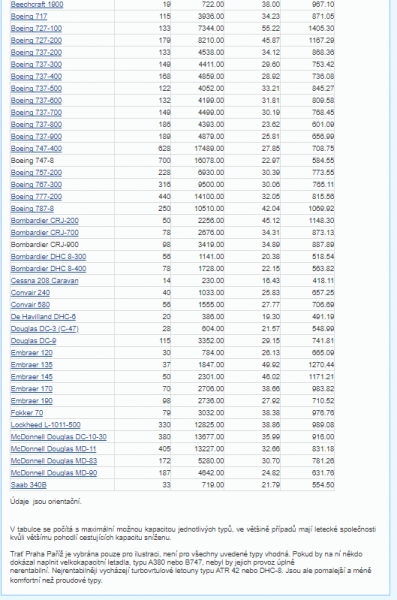Open the Convair 580 link
The image size is (397, 600).
(x=30, y=305)
